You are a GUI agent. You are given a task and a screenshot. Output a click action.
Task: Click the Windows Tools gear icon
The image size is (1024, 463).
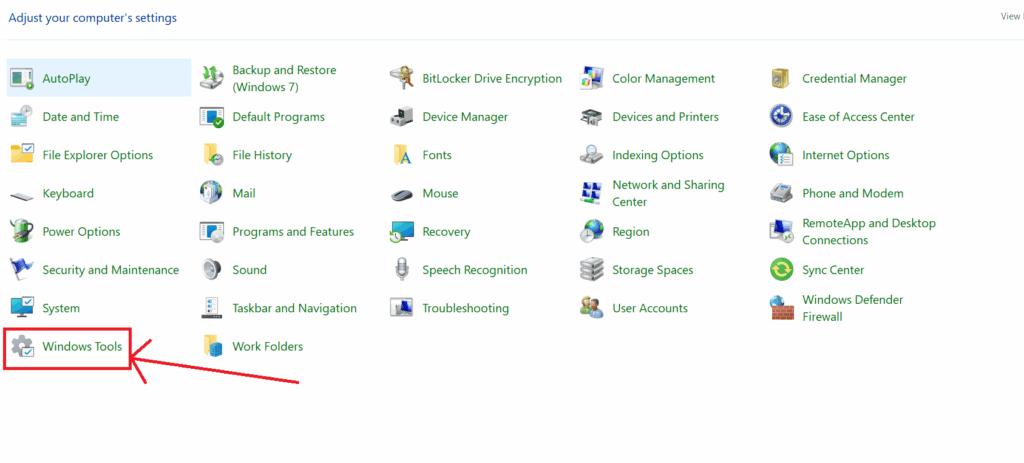22,347
